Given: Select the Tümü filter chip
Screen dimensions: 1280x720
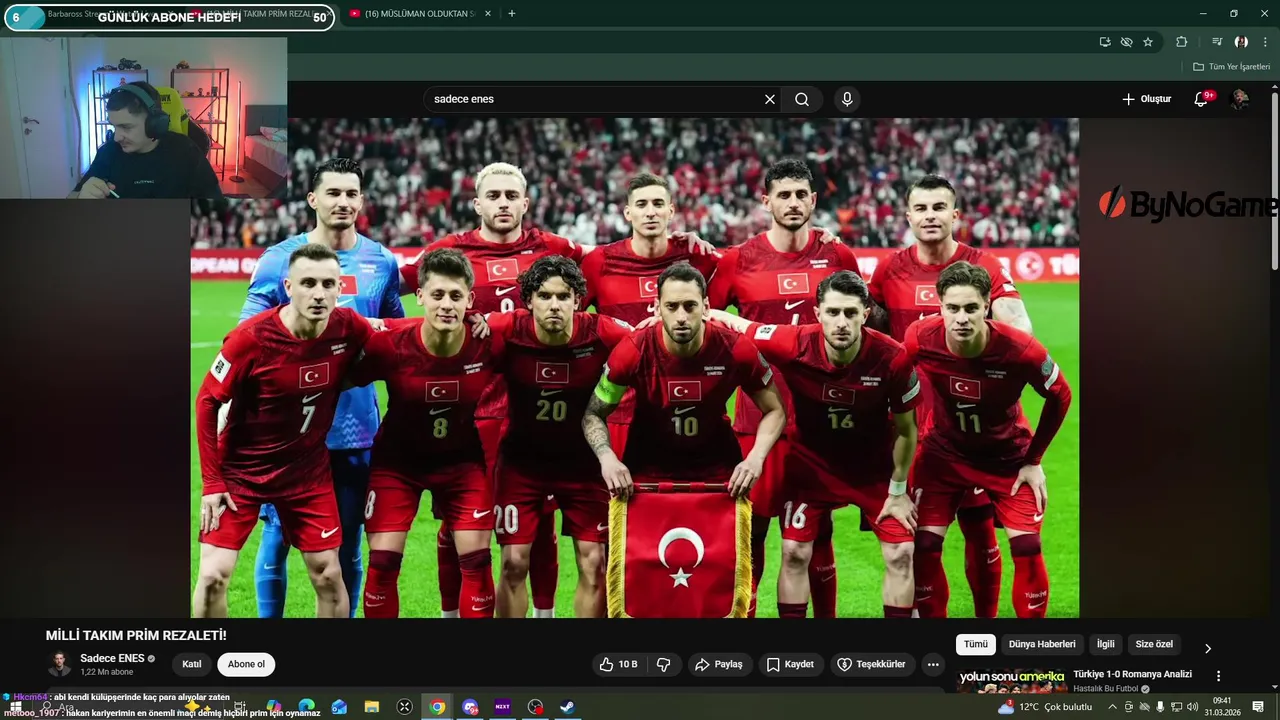Looking at the screenshot, I should (x=976, y=644).
